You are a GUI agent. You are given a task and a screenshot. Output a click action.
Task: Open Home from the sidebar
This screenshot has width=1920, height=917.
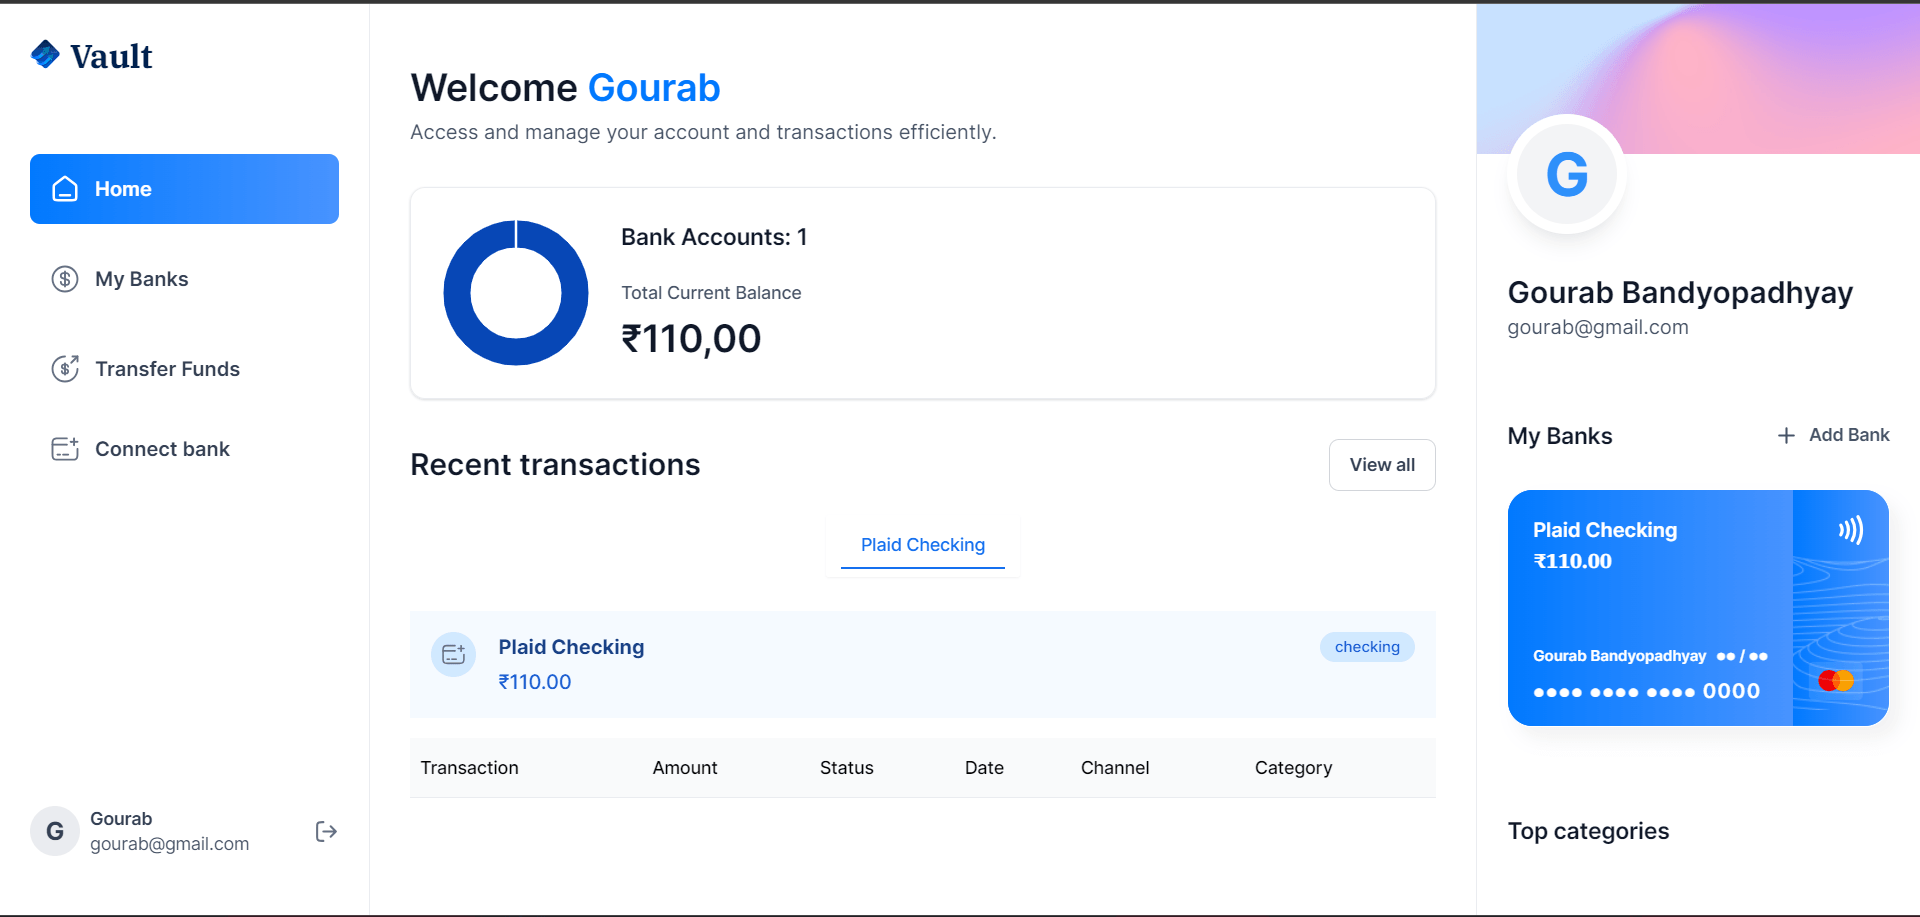coord(184,189)
